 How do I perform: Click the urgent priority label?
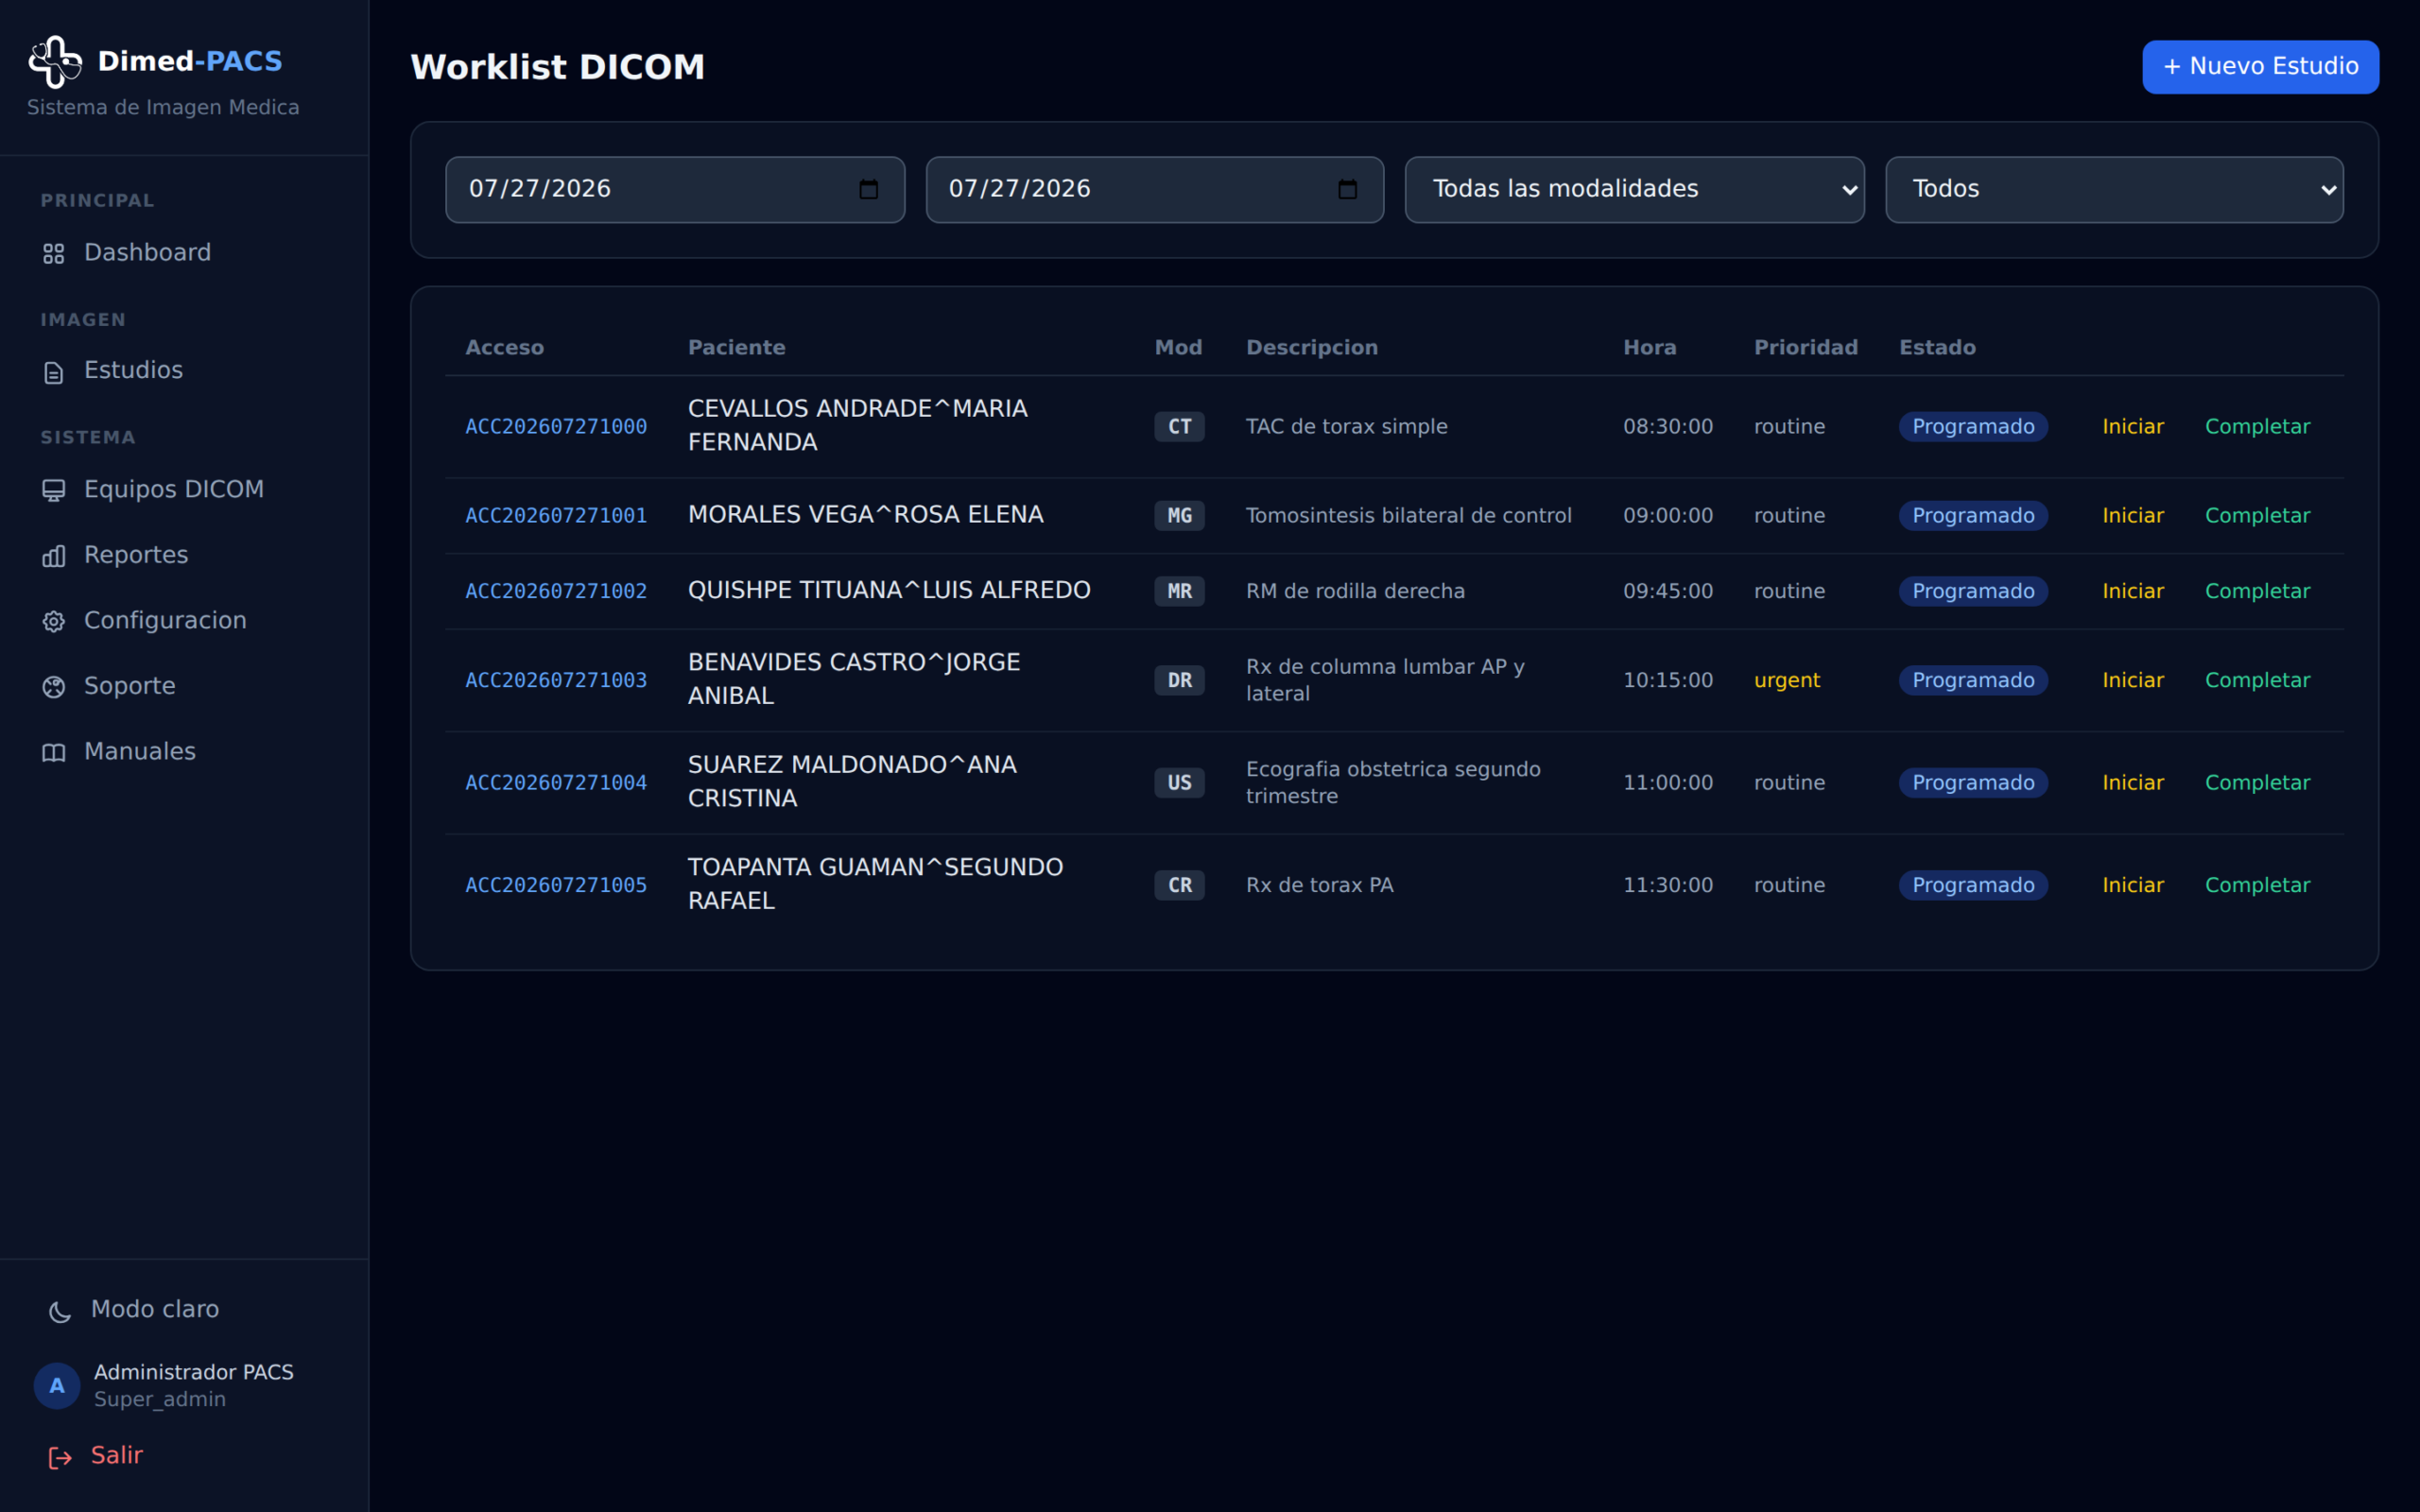coord(1786,680)
